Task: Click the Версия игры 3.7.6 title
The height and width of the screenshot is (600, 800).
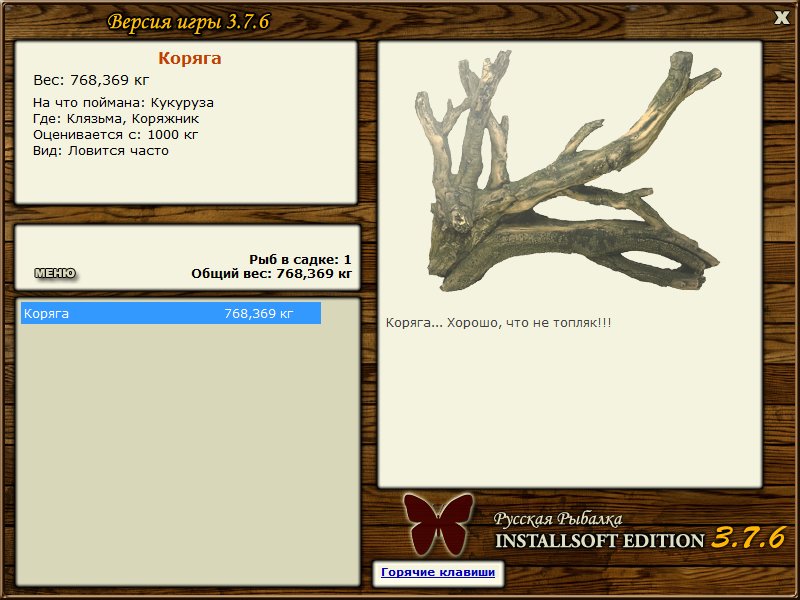Action: pos(189,22)
